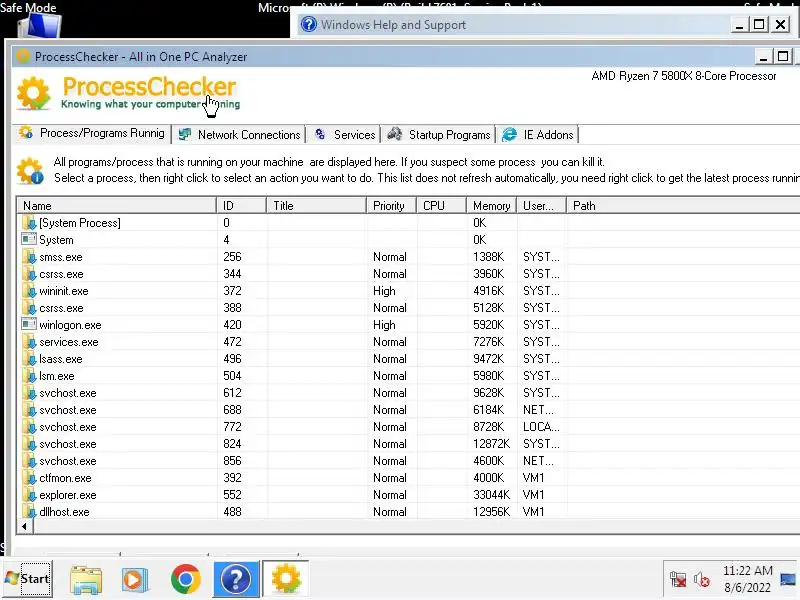Select the svchost.exe row with ID 824
Screen dimensions: 800x600
[x=408, y=444]
